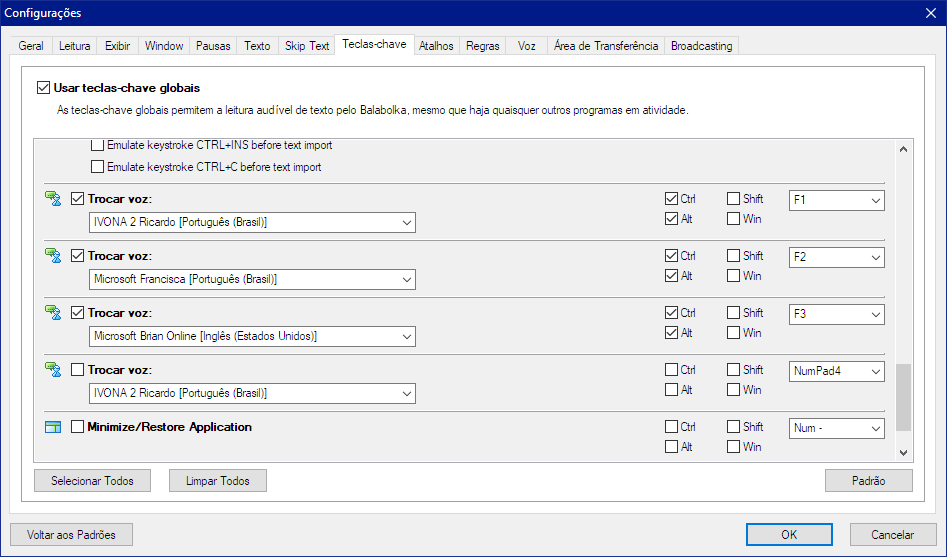This screenshot has height=557, width=947.
Task: Click the voice-switch icon beside the F1 hotkey row
Action: pyautogui.click(x=53, y=199)
